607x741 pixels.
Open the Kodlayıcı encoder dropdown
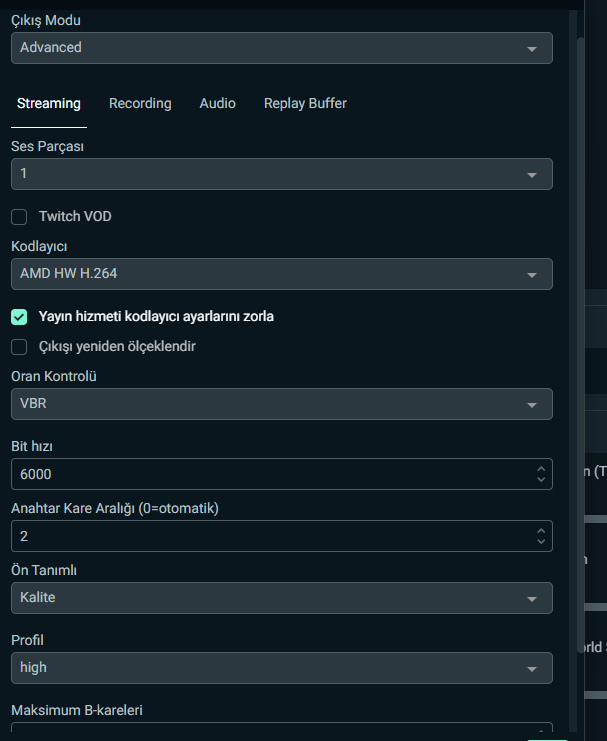pyautogui.click(x=281, y=273)
